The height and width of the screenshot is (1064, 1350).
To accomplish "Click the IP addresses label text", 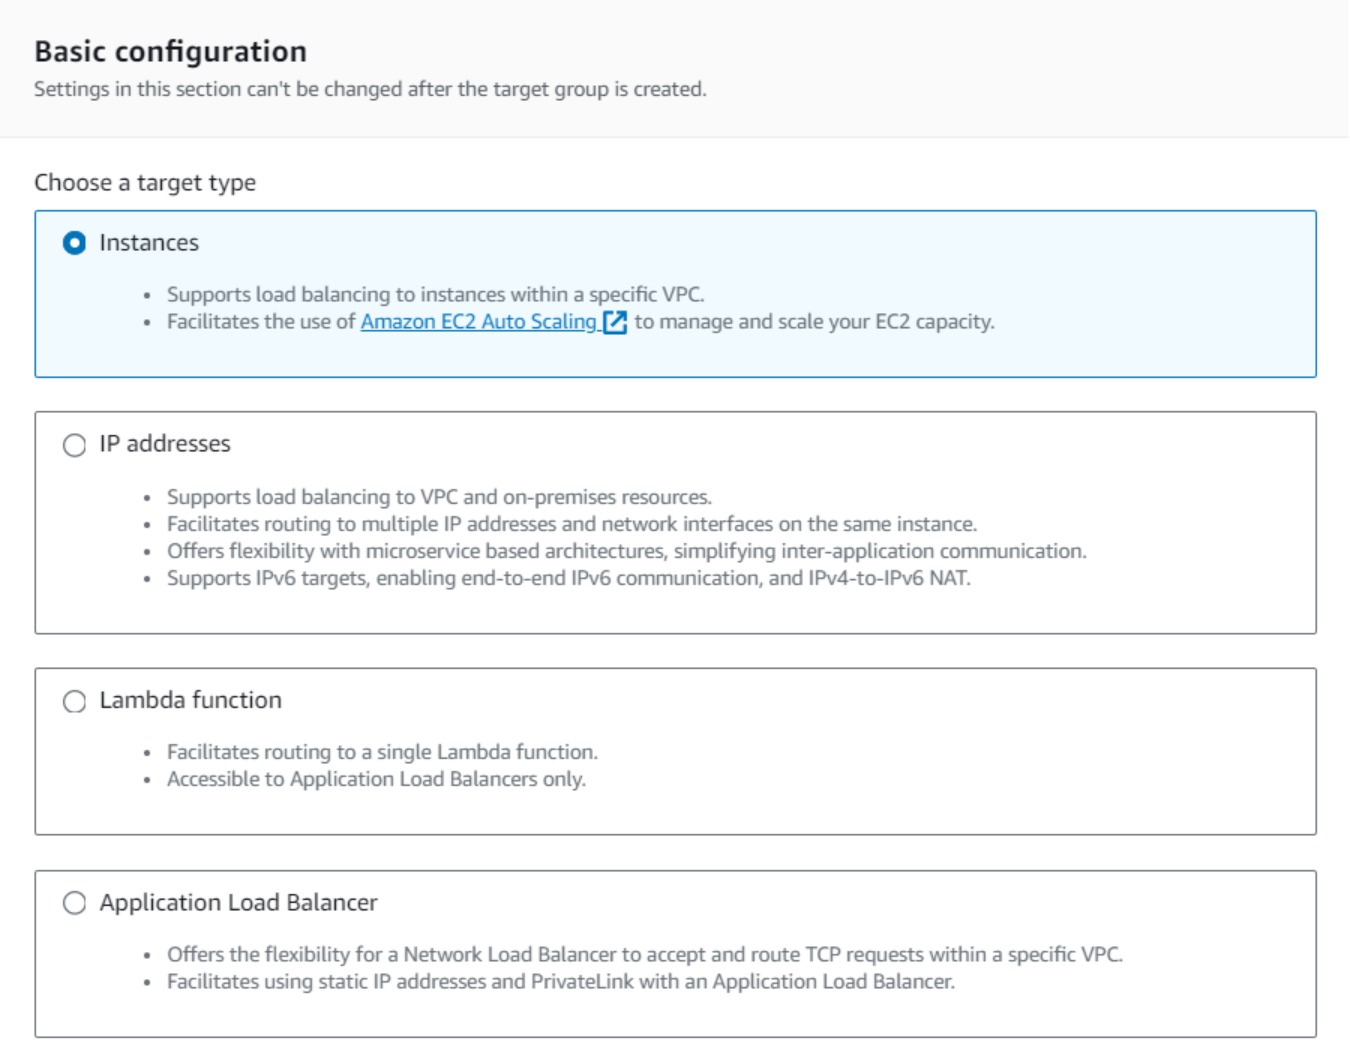I will click(x=165, y=444).
